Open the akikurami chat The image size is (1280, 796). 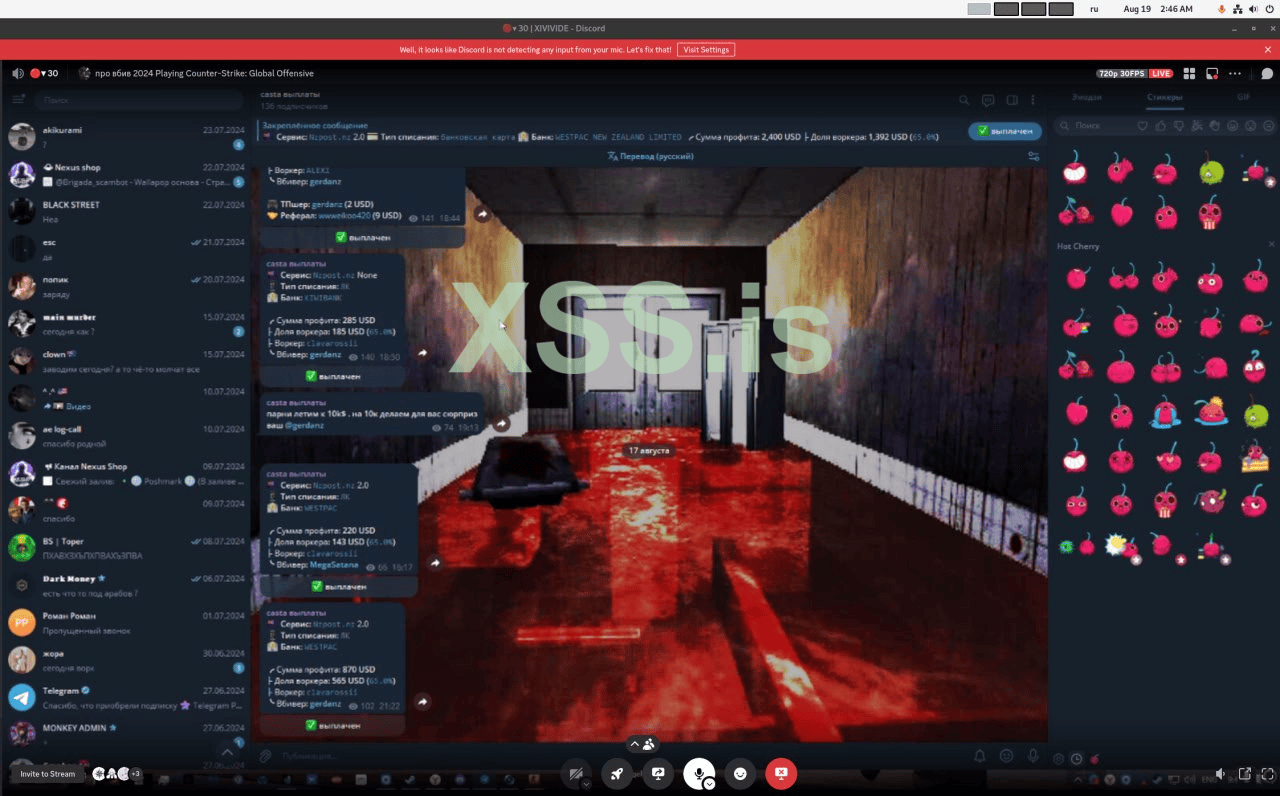125,137
